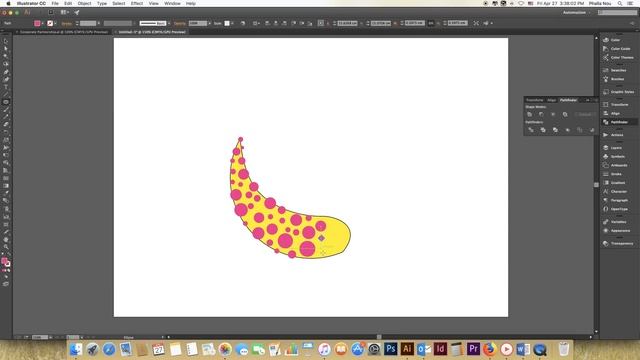The width and height of the screenshot is (640, 360).
Task: Click Divide in Pathfinders row
Action: click(x=531, y=130)
